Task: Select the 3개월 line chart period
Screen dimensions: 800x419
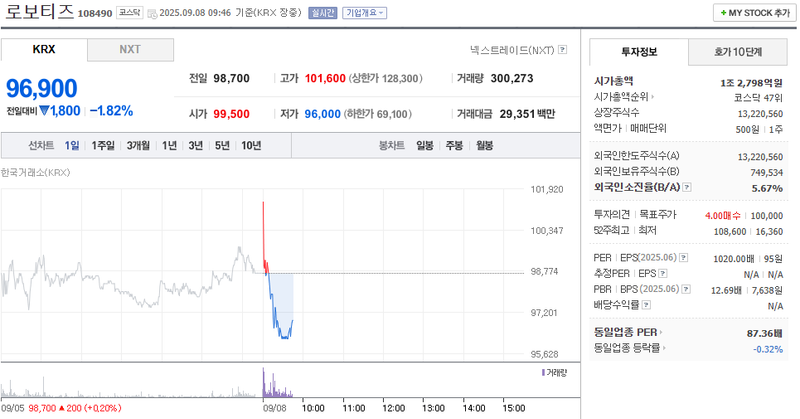Action: 138,145
